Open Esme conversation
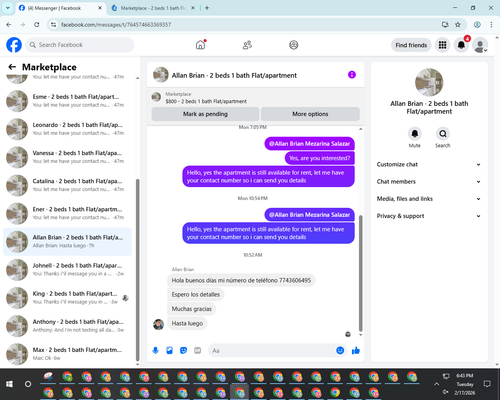This screenshot has height=400, width=500. (x=67, y=101)
